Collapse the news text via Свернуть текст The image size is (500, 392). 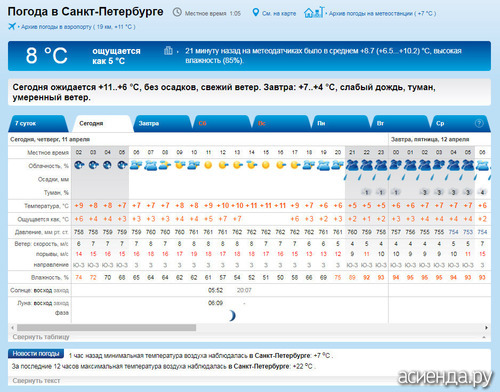pyautogui.click(x=36, y=380)
